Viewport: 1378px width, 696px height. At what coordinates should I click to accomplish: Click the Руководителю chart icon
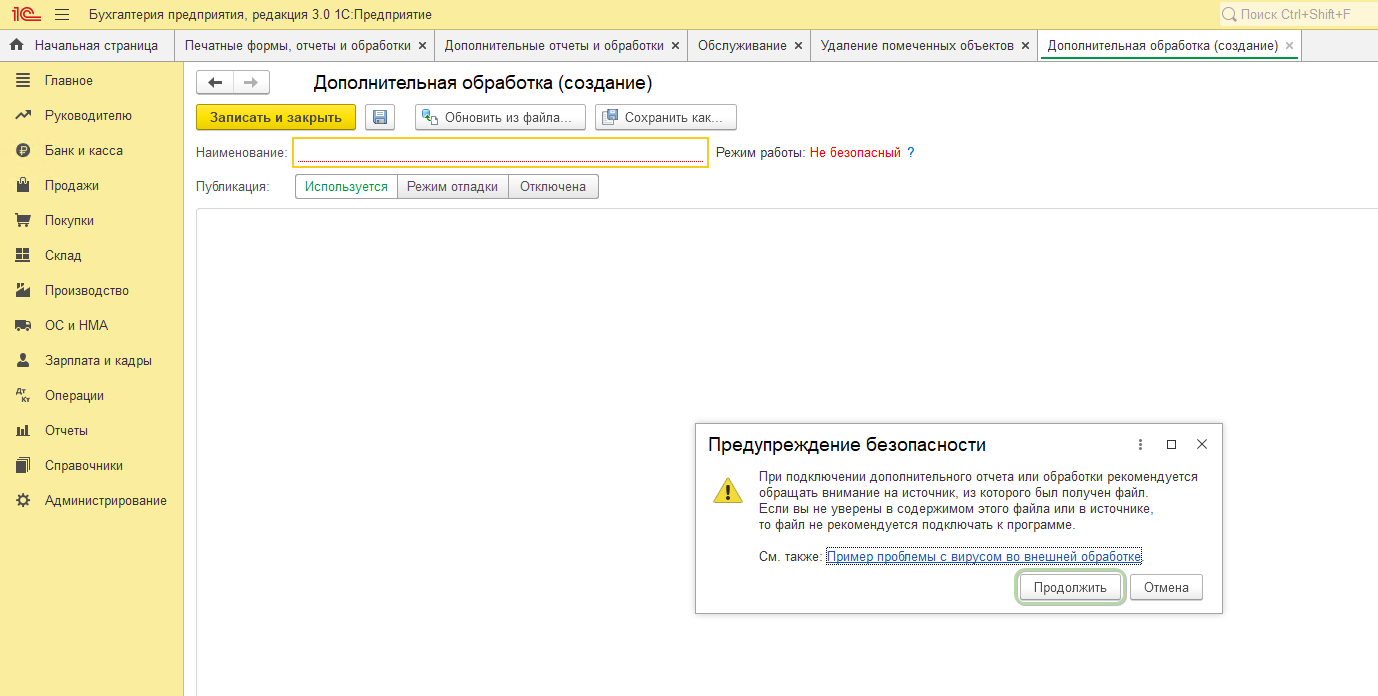23,115
